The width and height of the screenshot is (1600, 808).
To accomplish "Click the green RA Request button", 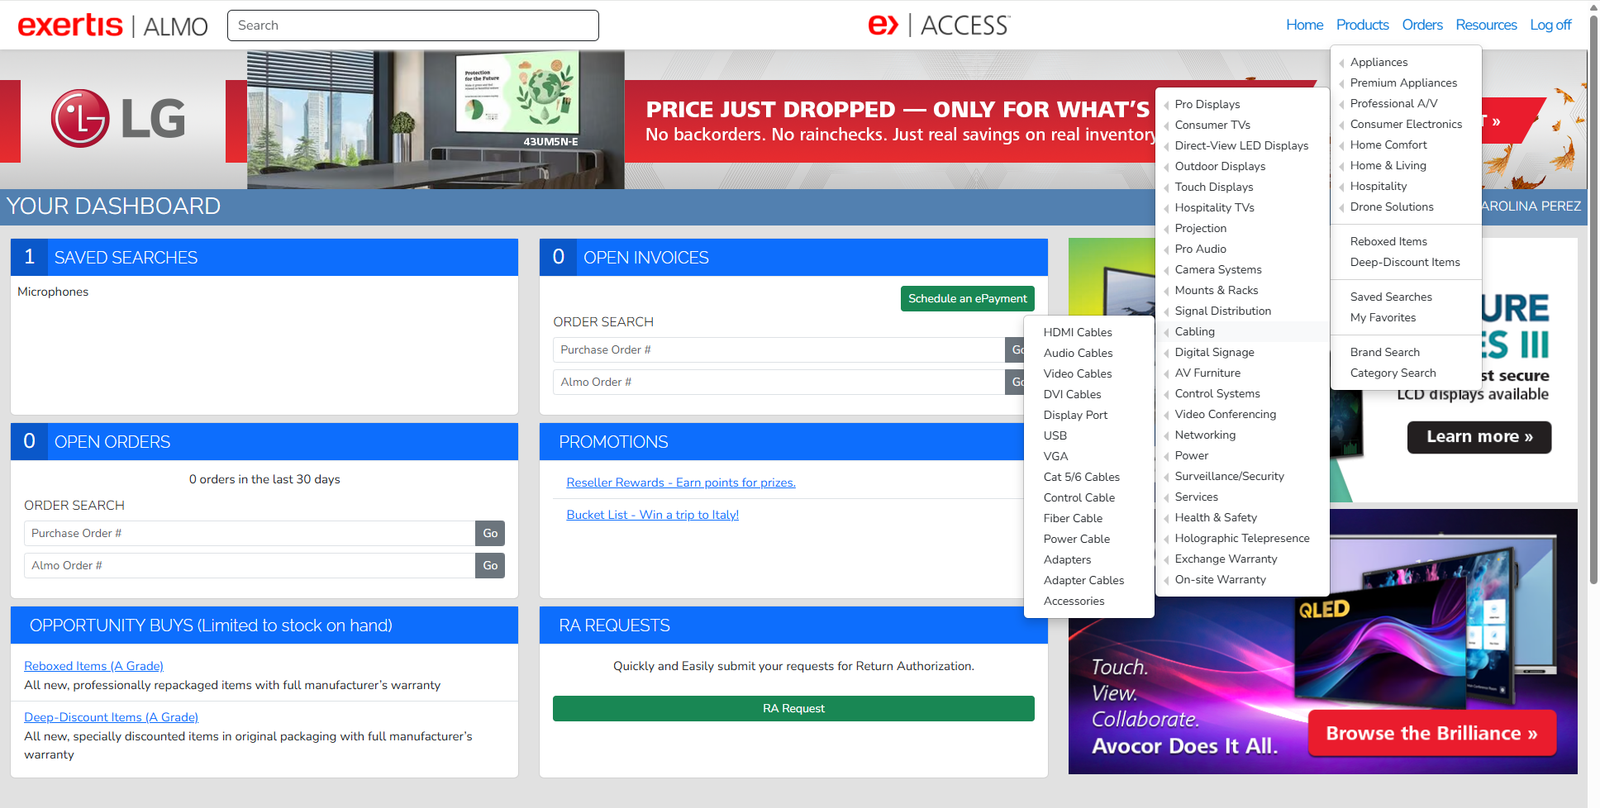I will tap(793, 708).
